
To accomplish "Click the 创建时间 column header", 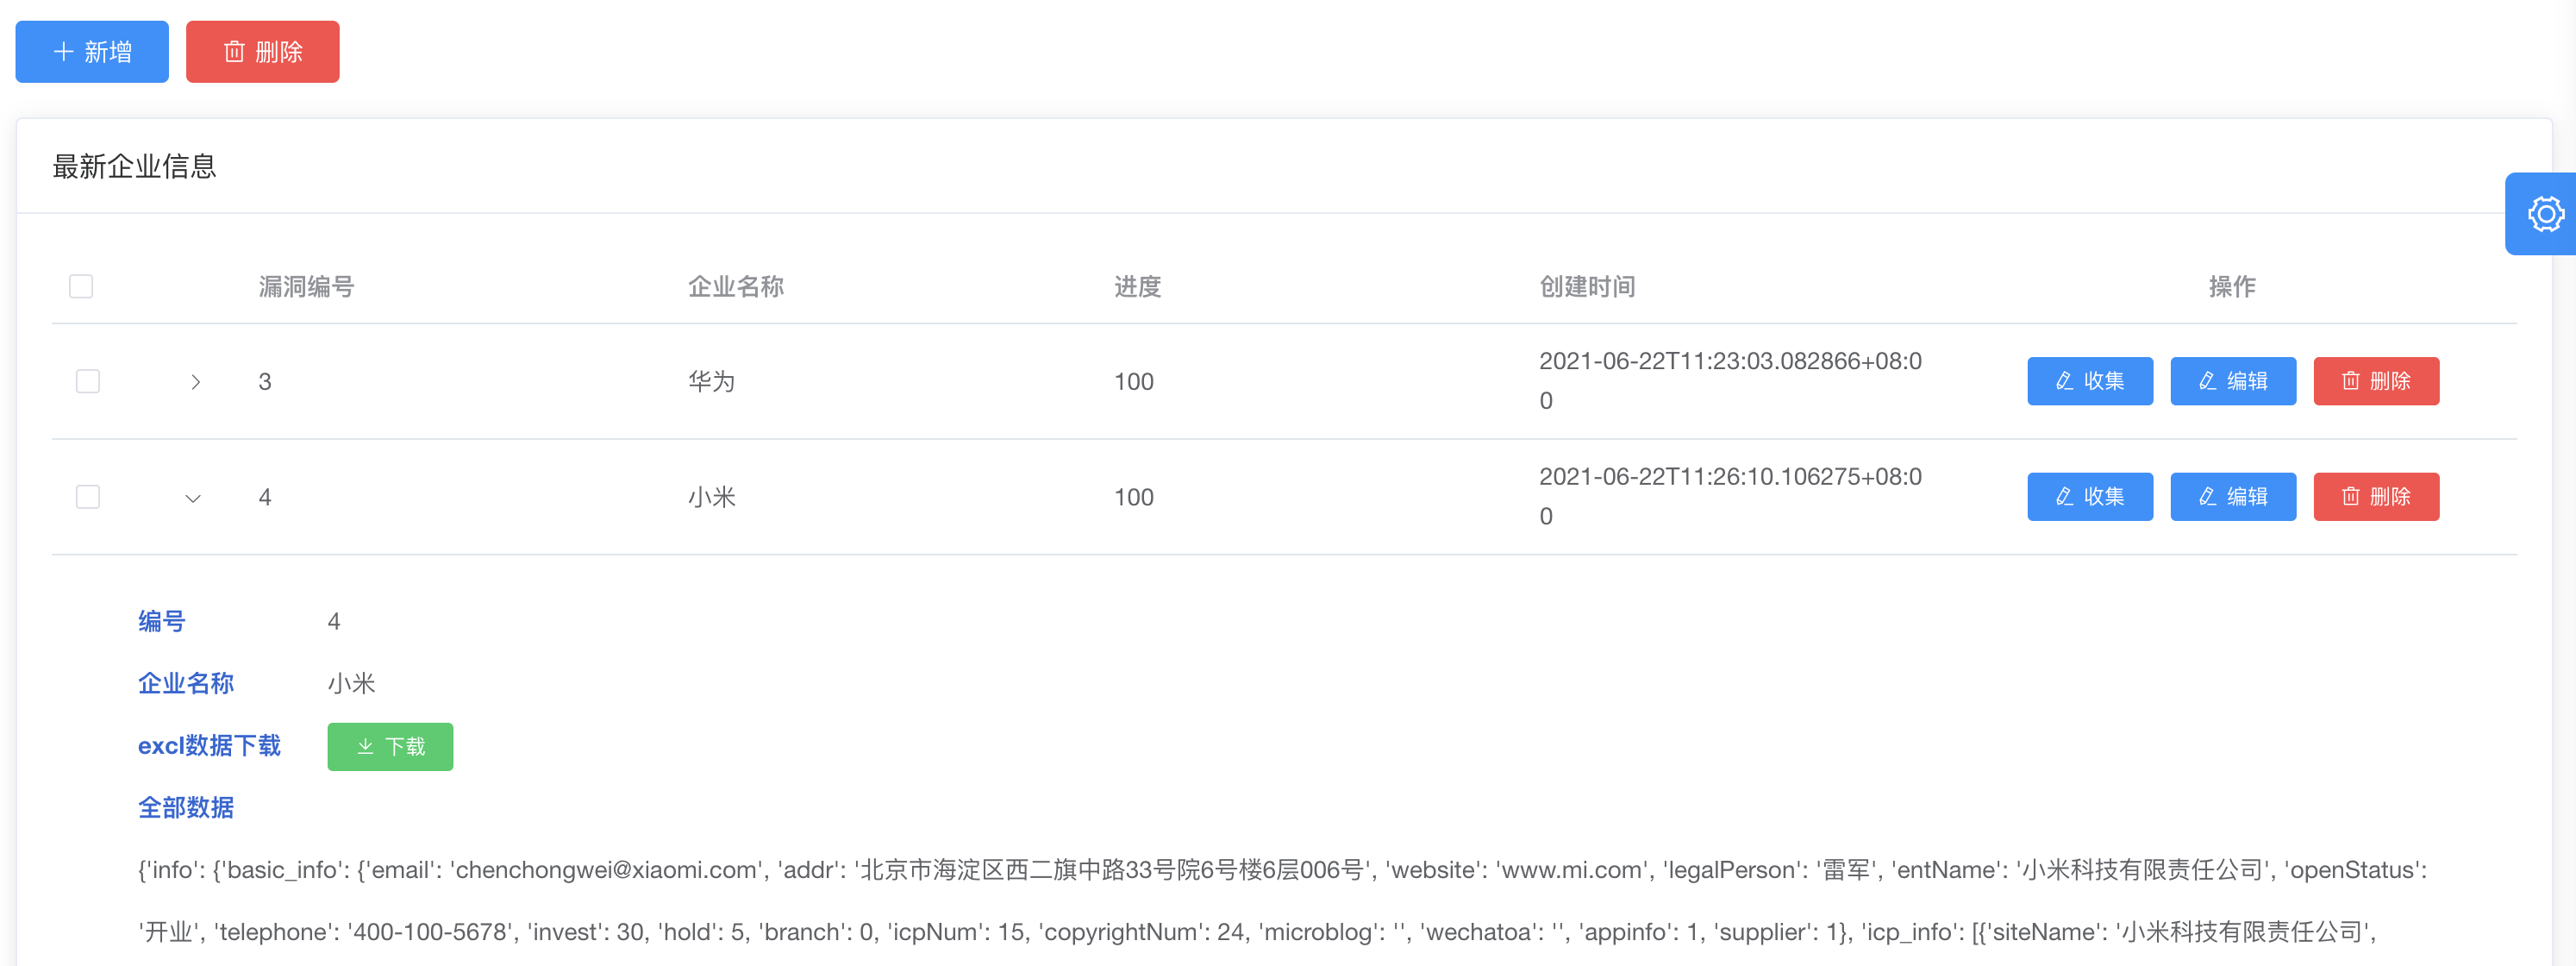I will coord(1587,287).
